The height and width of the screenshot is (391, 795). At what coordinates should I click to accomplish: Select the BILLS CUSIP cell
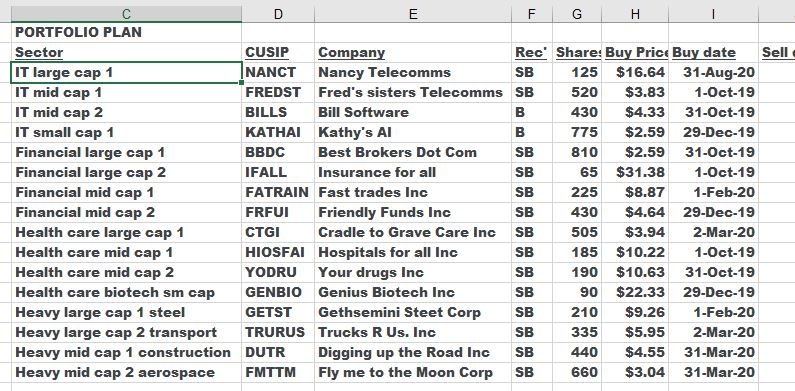click(x=278, y=112)
